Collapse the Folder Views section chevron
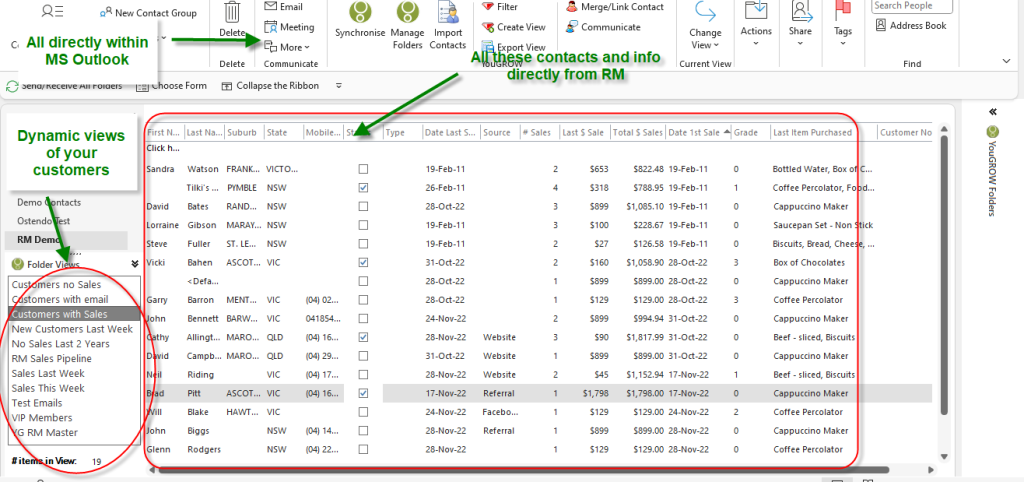Screen dimensions: 1024x482 coord(135,264)
